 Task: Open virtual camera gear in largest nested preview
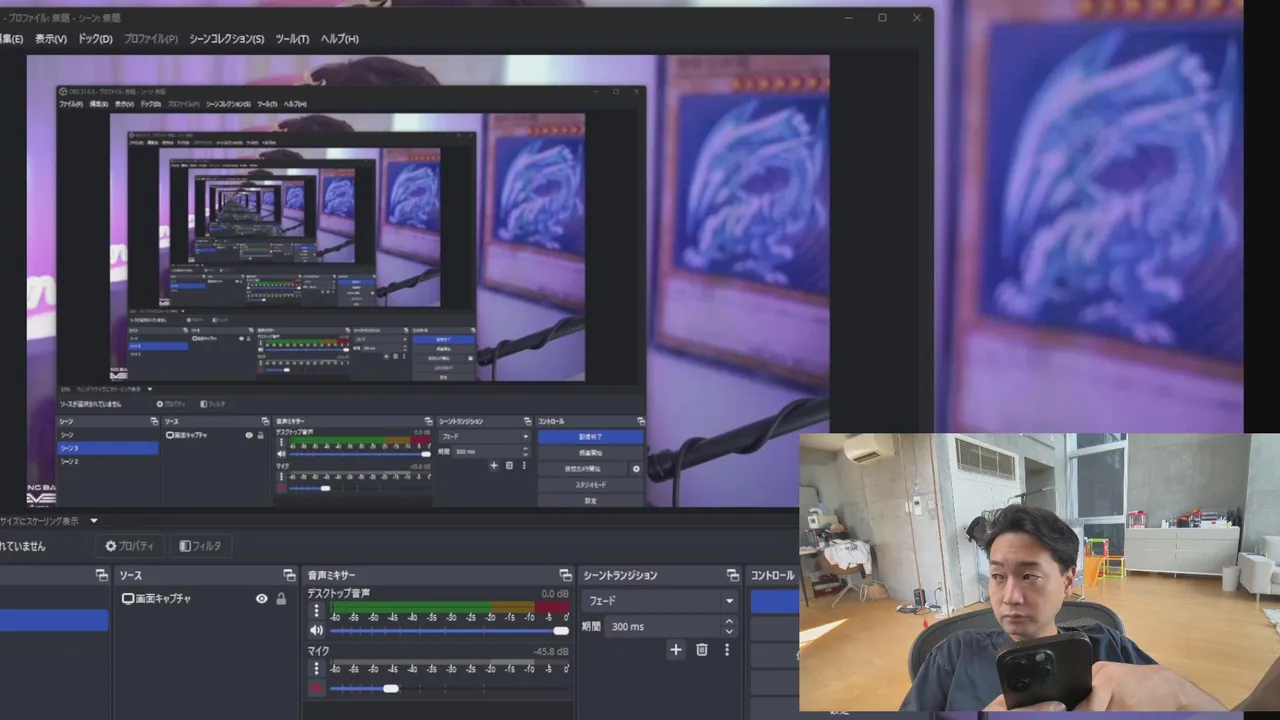pos(636,469)
